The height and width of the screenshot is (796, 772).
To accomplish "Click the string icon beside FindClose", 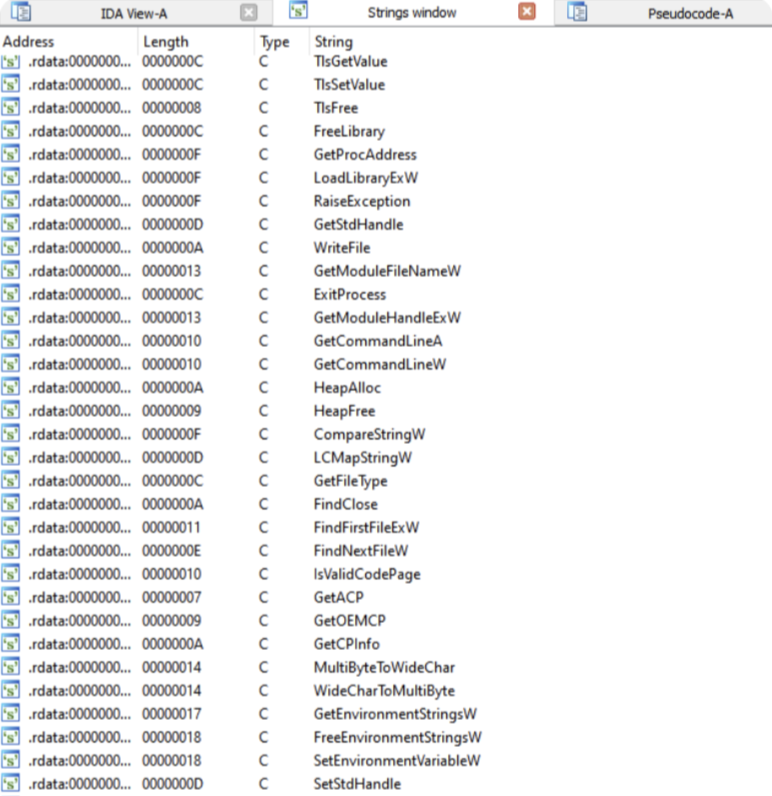I will (x=11, y=505).
